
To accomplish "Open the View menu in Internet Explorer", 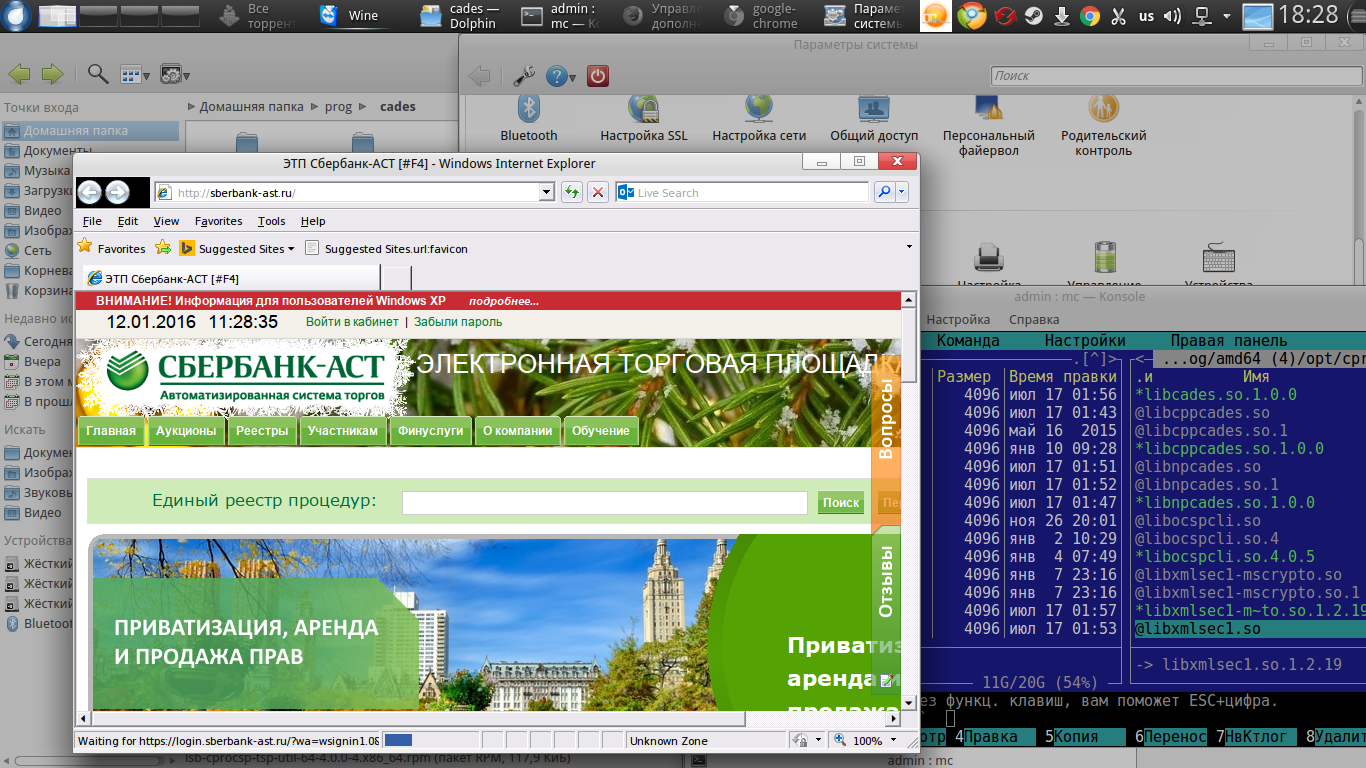I will [x=166, y=221].
